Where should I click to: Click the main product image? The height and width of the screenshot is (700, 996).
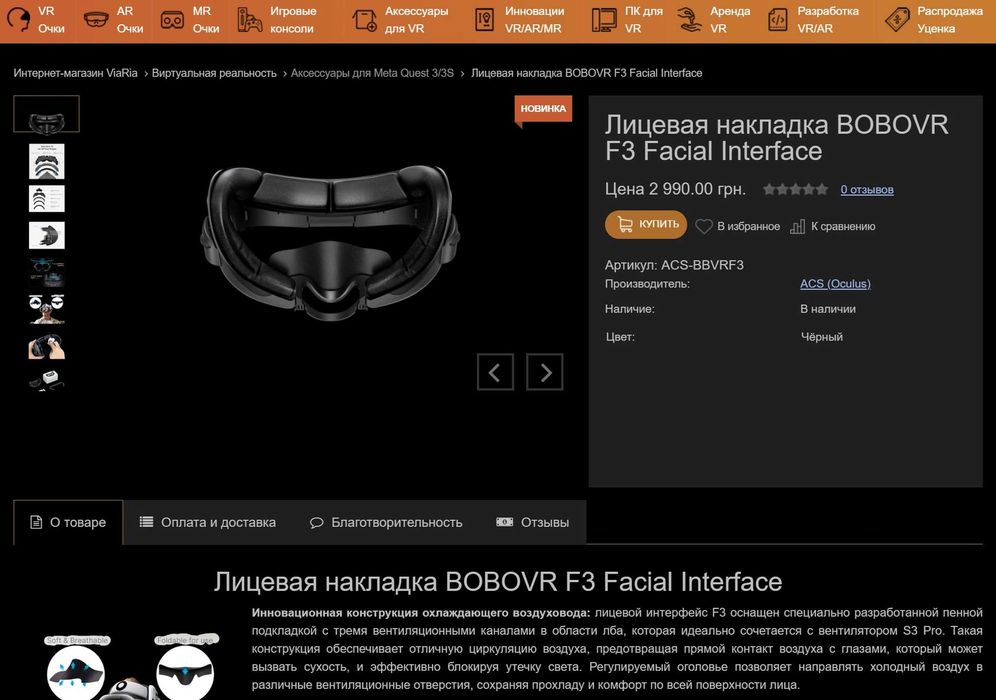330,241
